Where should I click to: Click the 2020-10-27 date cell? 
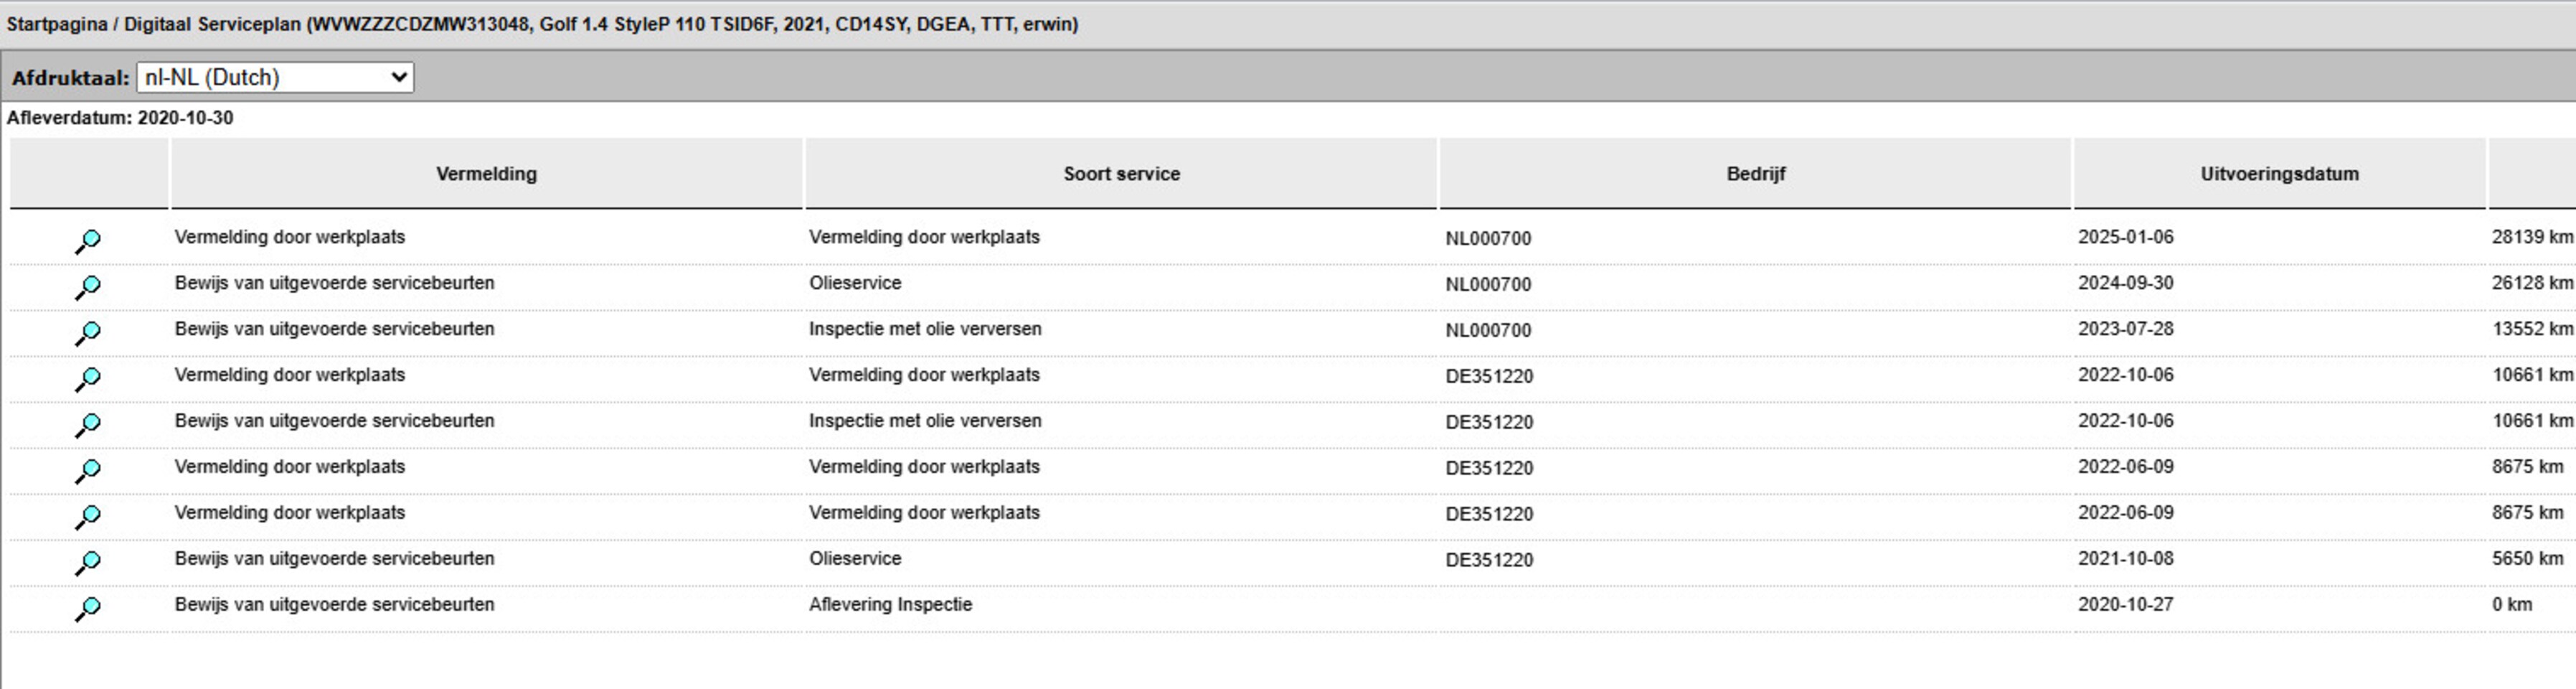pos(2125,604)
